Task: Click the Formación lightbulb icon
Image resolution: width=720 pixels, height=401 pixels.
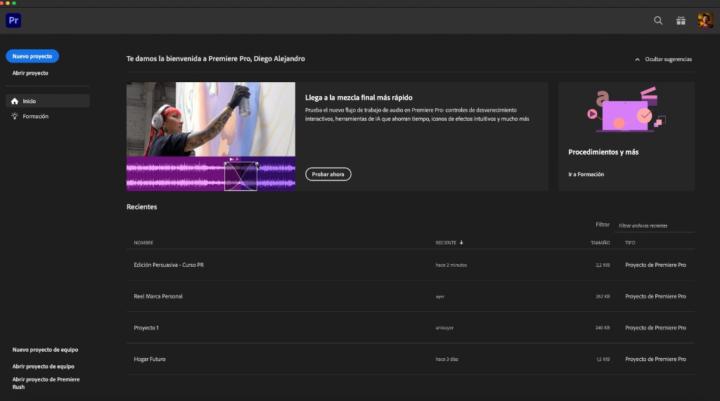Action: (13, 116)
